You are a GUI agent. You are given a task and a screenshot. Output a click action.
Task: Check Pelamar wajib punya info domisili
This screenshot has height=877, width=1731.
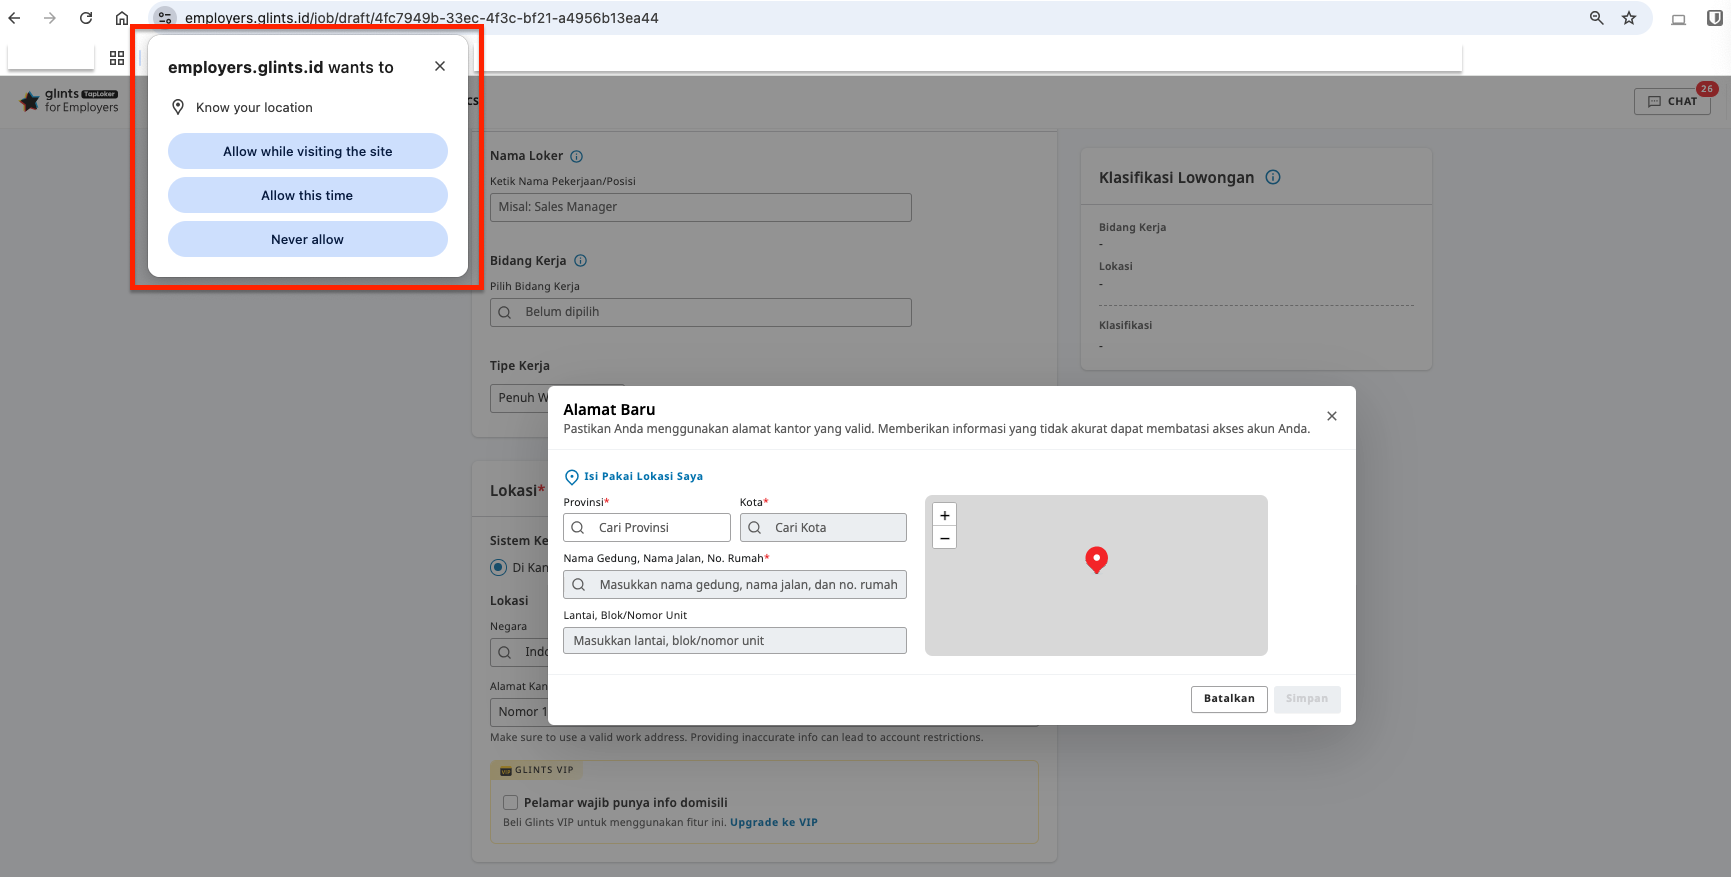[x=510, y=802]
